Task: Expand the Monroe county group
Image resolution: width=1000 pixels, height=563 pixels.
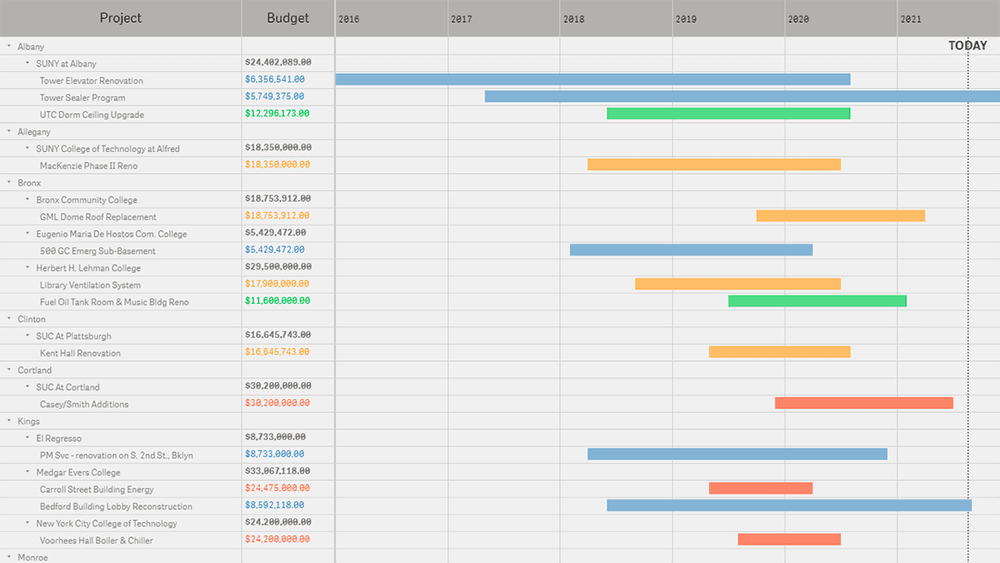Action: click(9, 556)
